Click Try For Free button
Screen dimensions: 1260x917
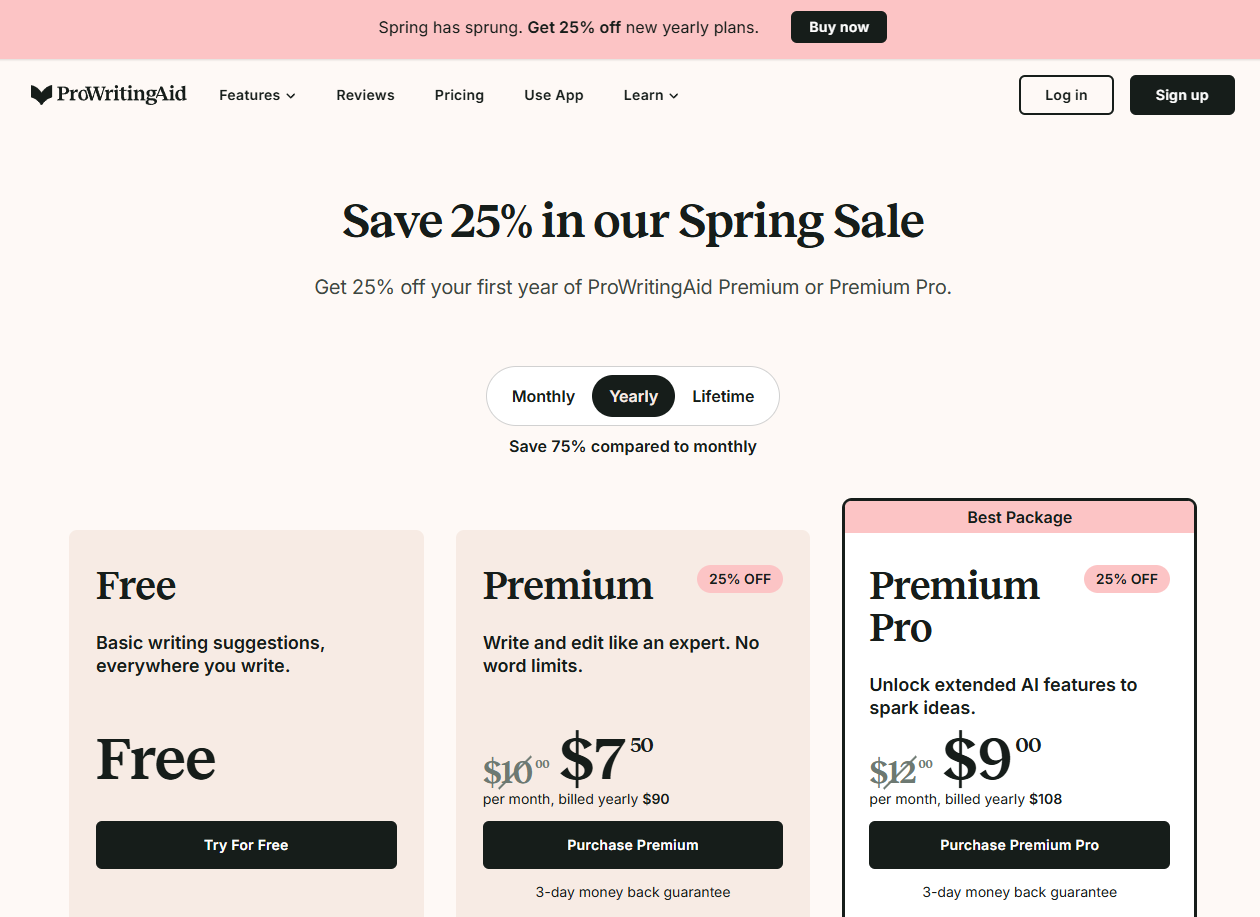click(246, 845)
